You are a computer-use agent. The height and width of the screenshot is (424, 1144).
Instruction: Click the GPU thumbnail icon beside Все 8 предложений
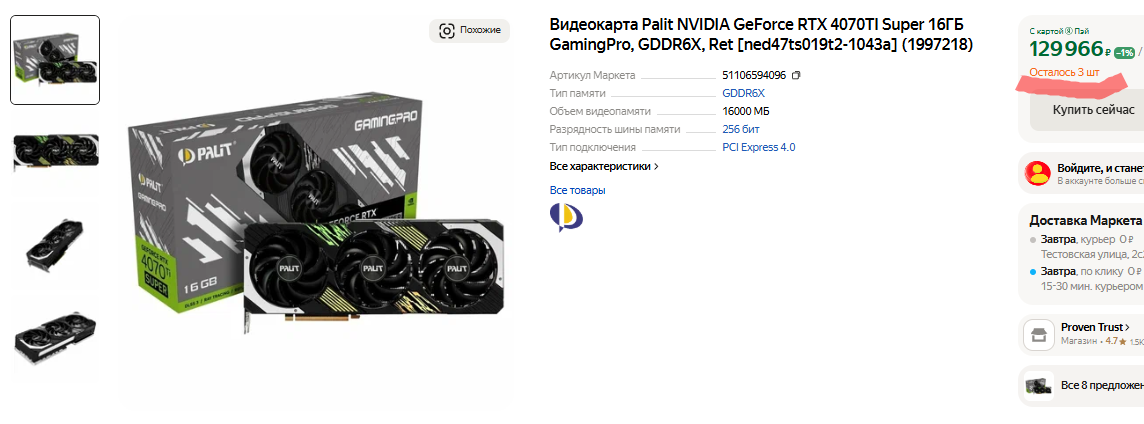(1037, 385)
